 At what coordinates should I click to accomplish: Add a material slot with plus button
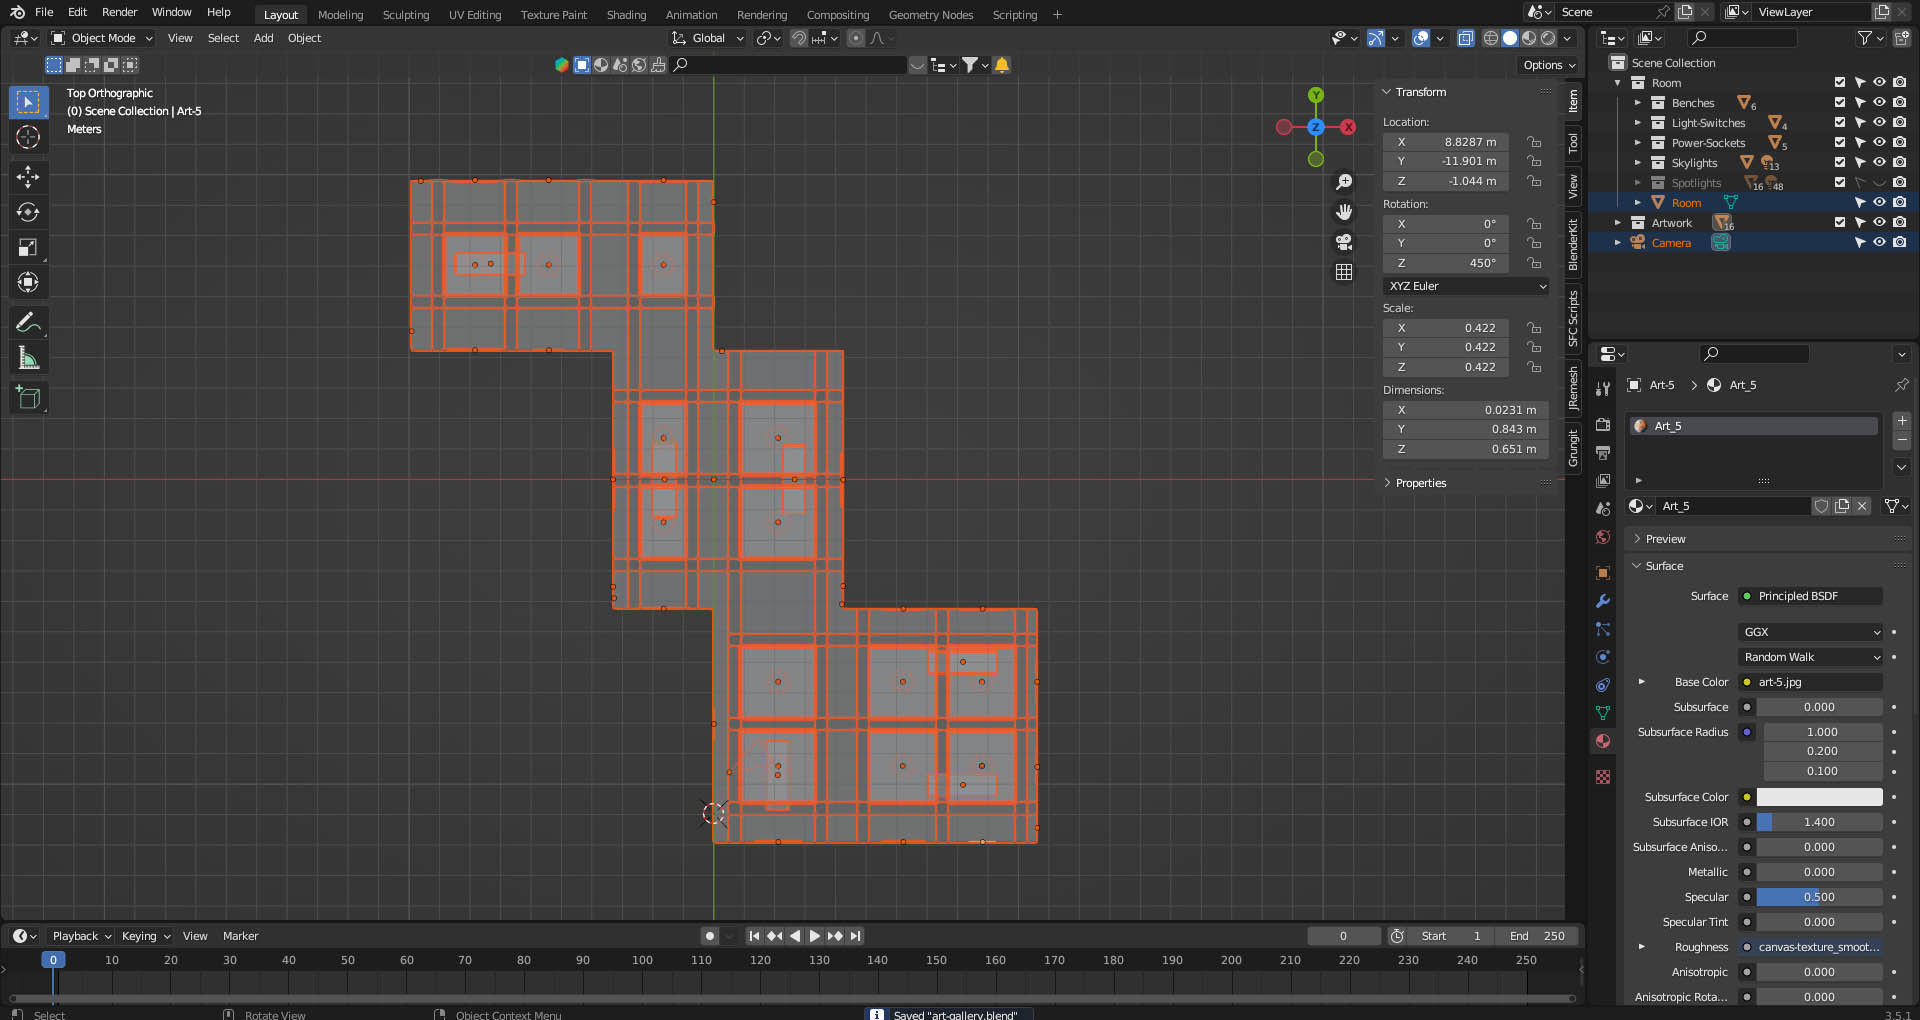1902,421
